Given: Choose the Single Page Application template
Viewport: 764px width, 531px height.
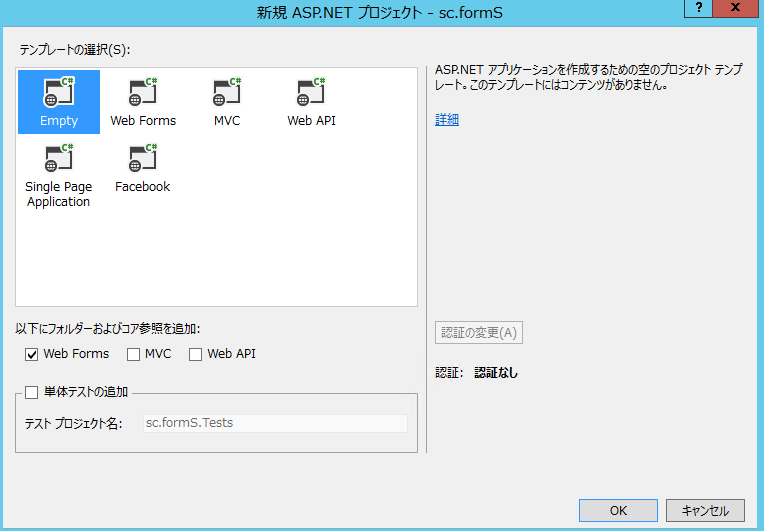Looking at the screenshot, I should coord(59,176).
